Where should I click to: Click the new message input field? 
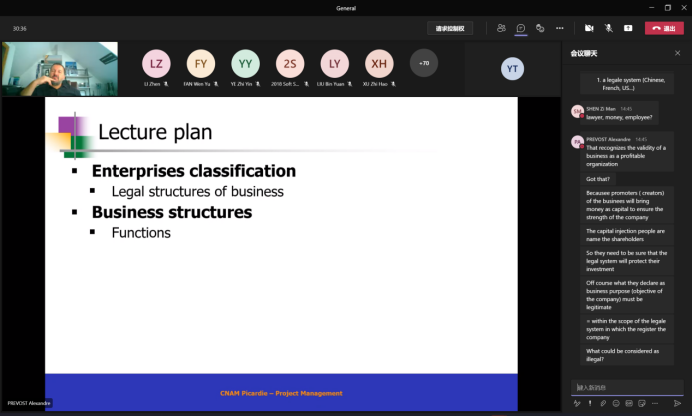click(x=625, y=387)
